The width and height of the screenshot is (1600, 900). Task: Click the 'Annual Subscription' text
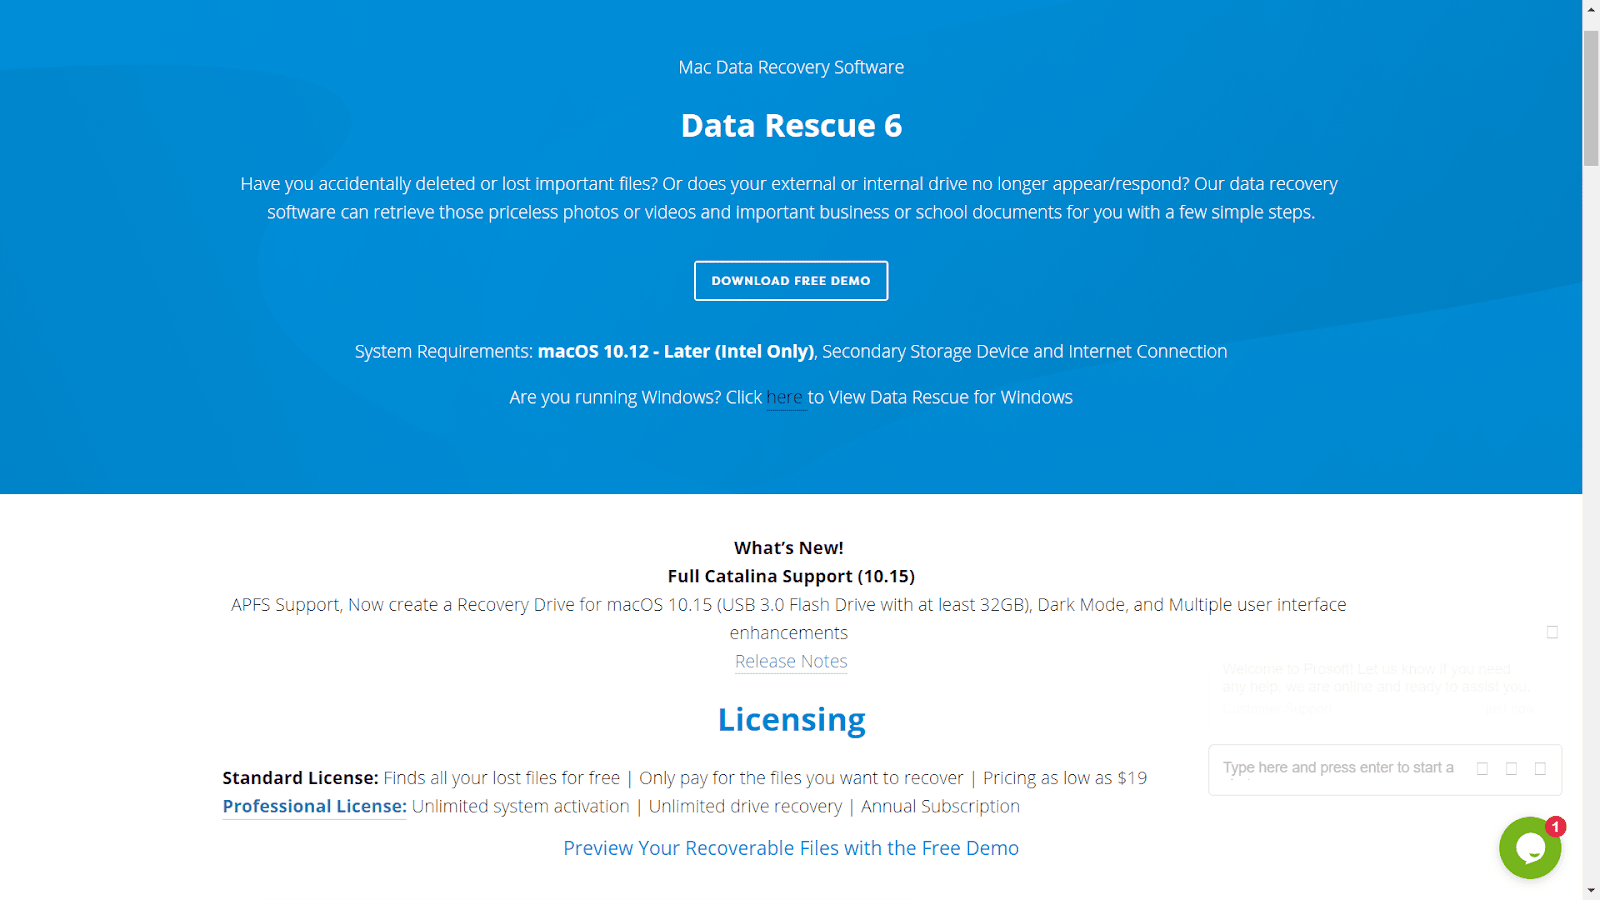pos(940,806)
